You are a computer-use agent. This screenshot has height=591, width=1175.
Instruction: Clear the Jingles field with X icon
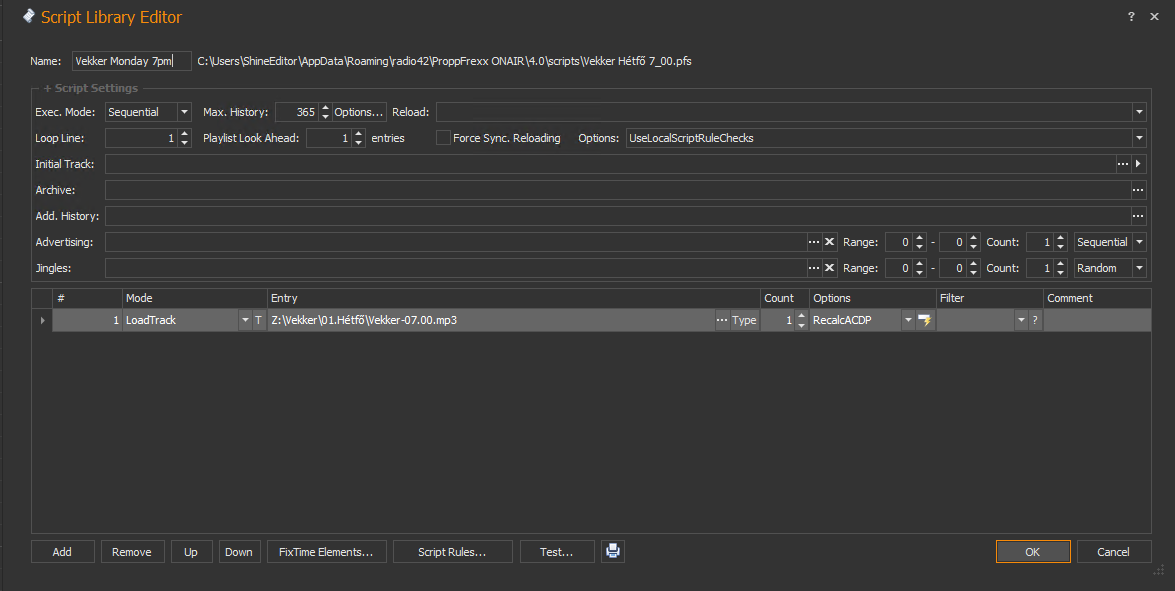[829, 268]
